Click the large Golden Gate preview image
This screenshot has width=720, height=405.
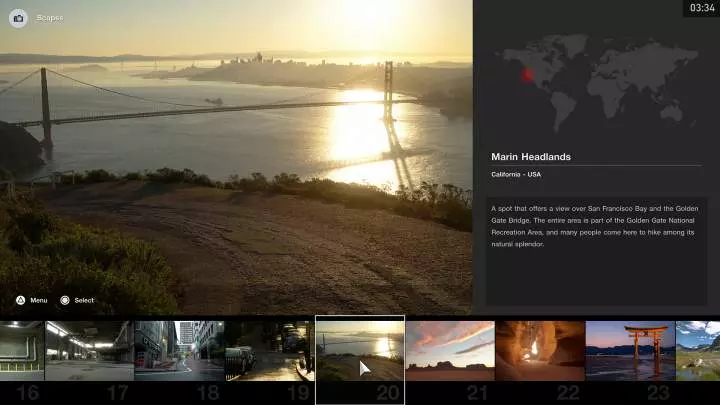pyautogui.click(x=236, y=160)
